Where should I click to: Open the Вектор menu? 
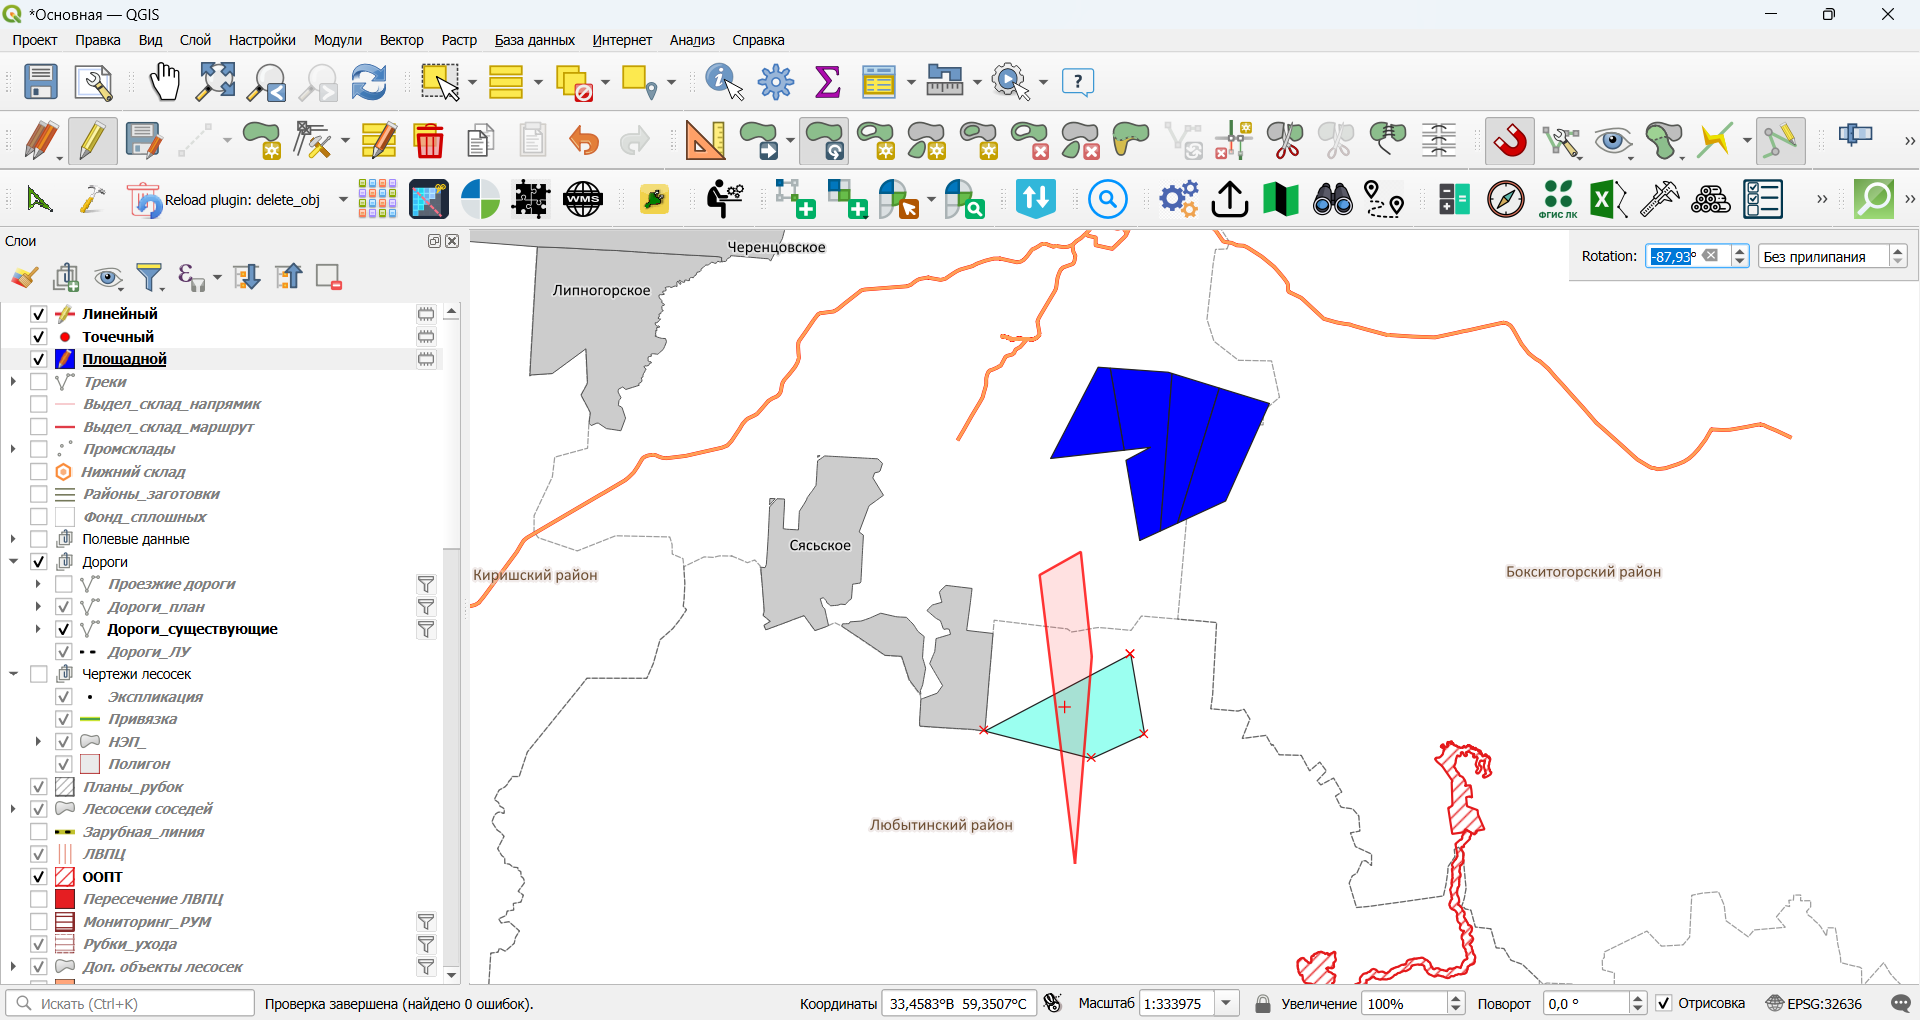coord(401,40)
